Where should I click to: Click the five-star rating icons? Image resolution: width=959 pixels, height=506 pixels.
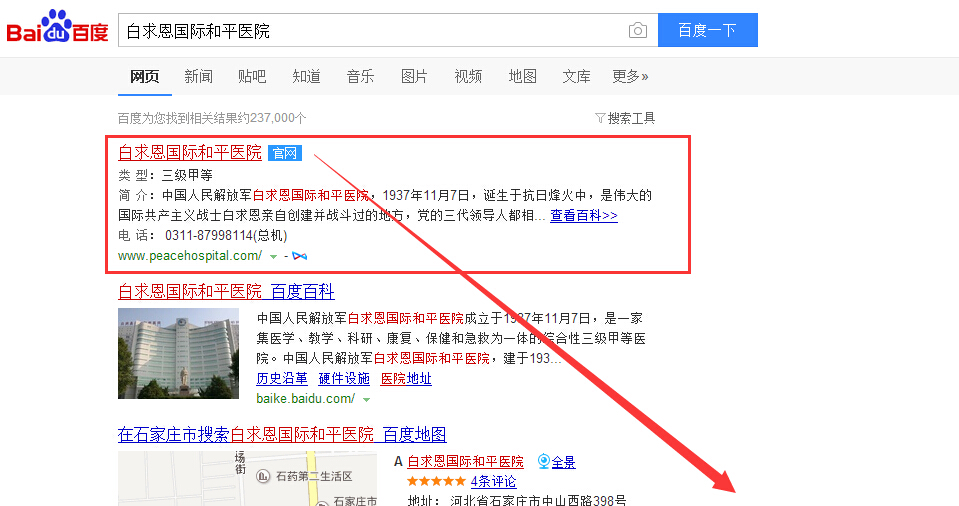click(x=436, y=482)
